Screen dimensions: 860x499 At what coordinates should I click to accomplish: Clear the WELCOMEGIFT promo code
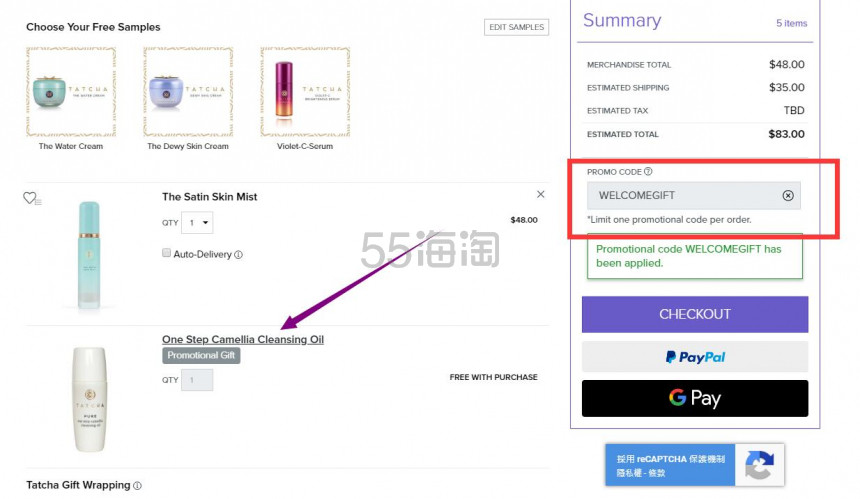[x=788, y=196]
